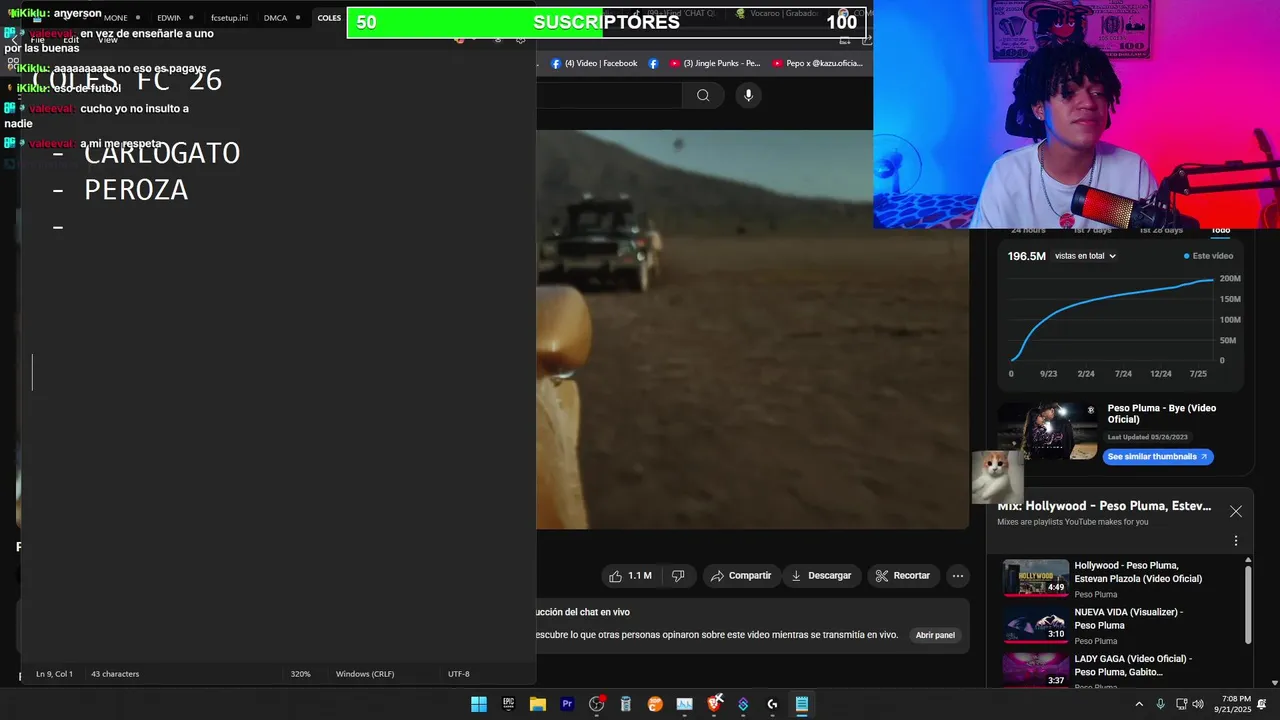Open the Windows Start menu
1280x720 pixels.
coord(479,704)
